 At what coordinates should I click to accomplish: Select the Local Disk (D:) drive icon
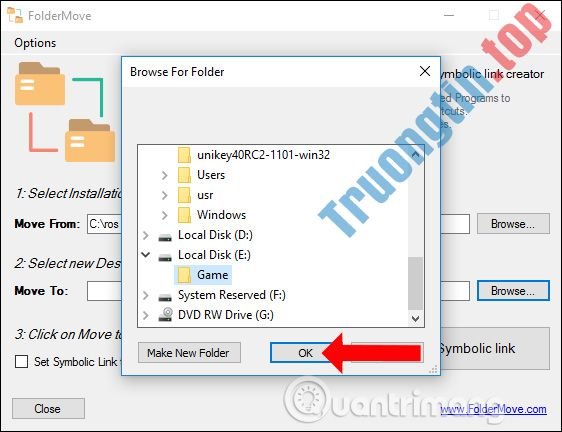pos(165,237)
